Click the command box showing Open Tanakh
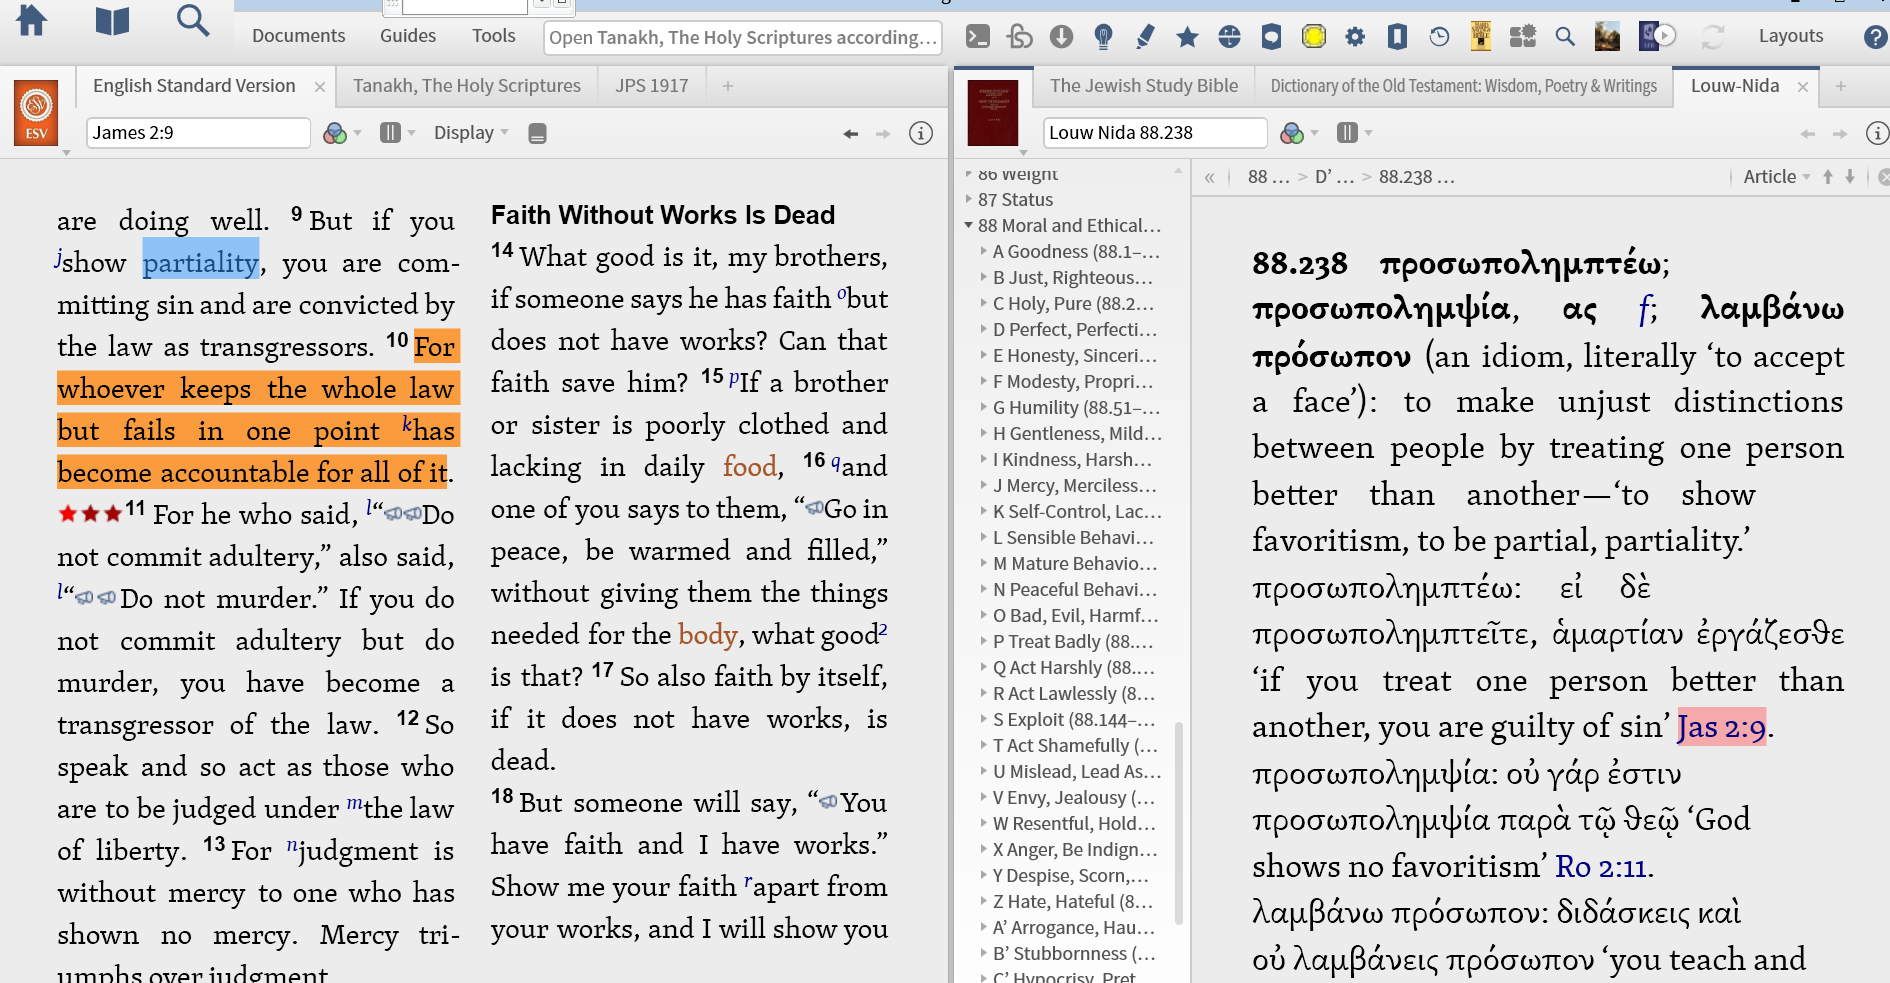1890x983 pixels. (743, 38)
